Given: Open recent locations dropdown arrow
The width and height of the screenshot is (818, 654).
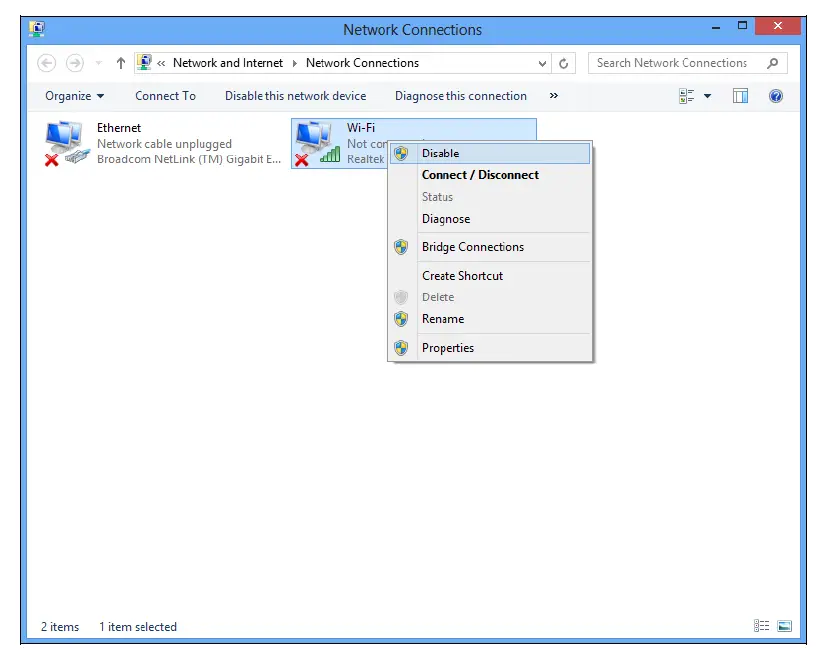Looking at the screenshot, I should (99, 64).
